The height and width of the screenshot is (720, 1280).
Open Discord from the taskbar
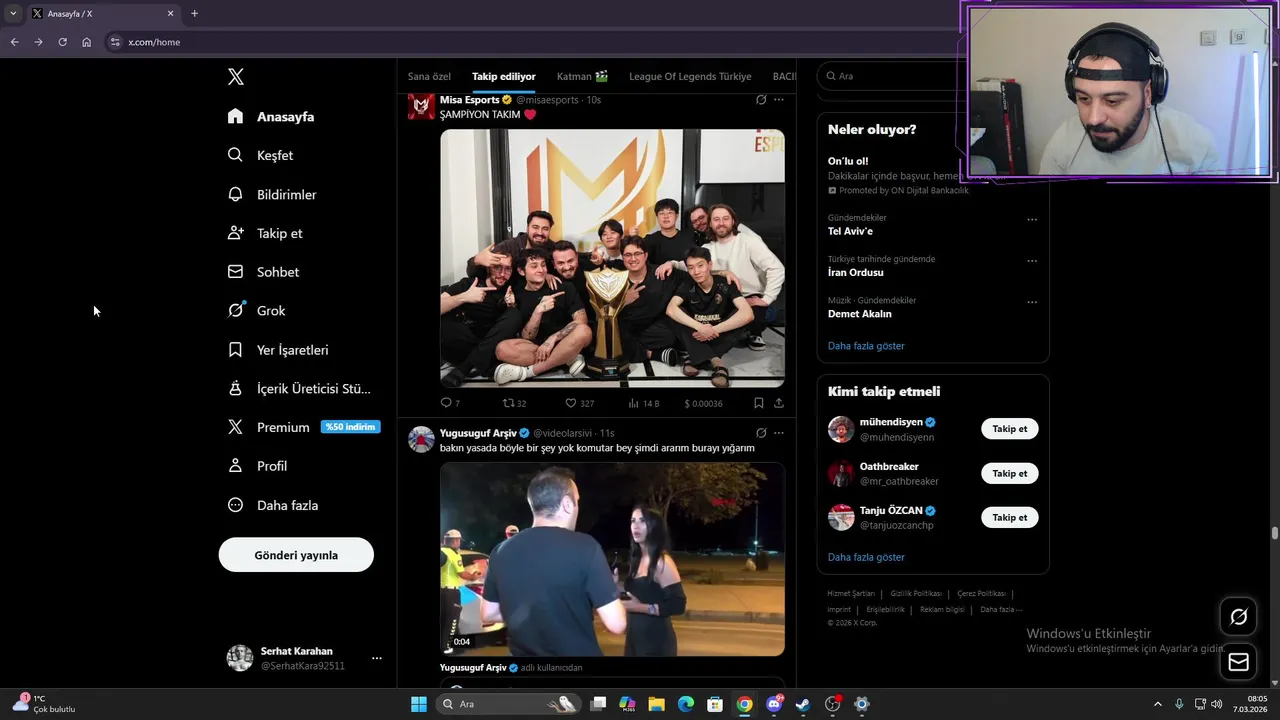[x=773, y=704]
